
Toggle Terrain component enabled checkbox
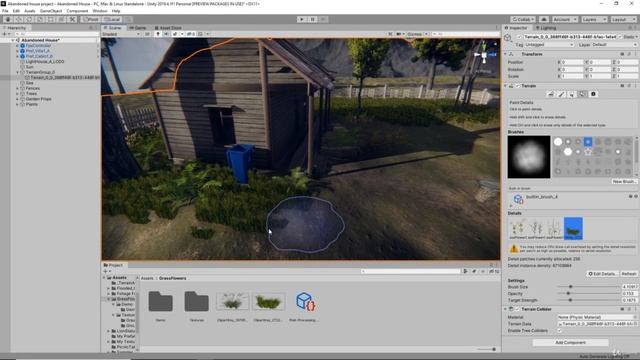518,86
